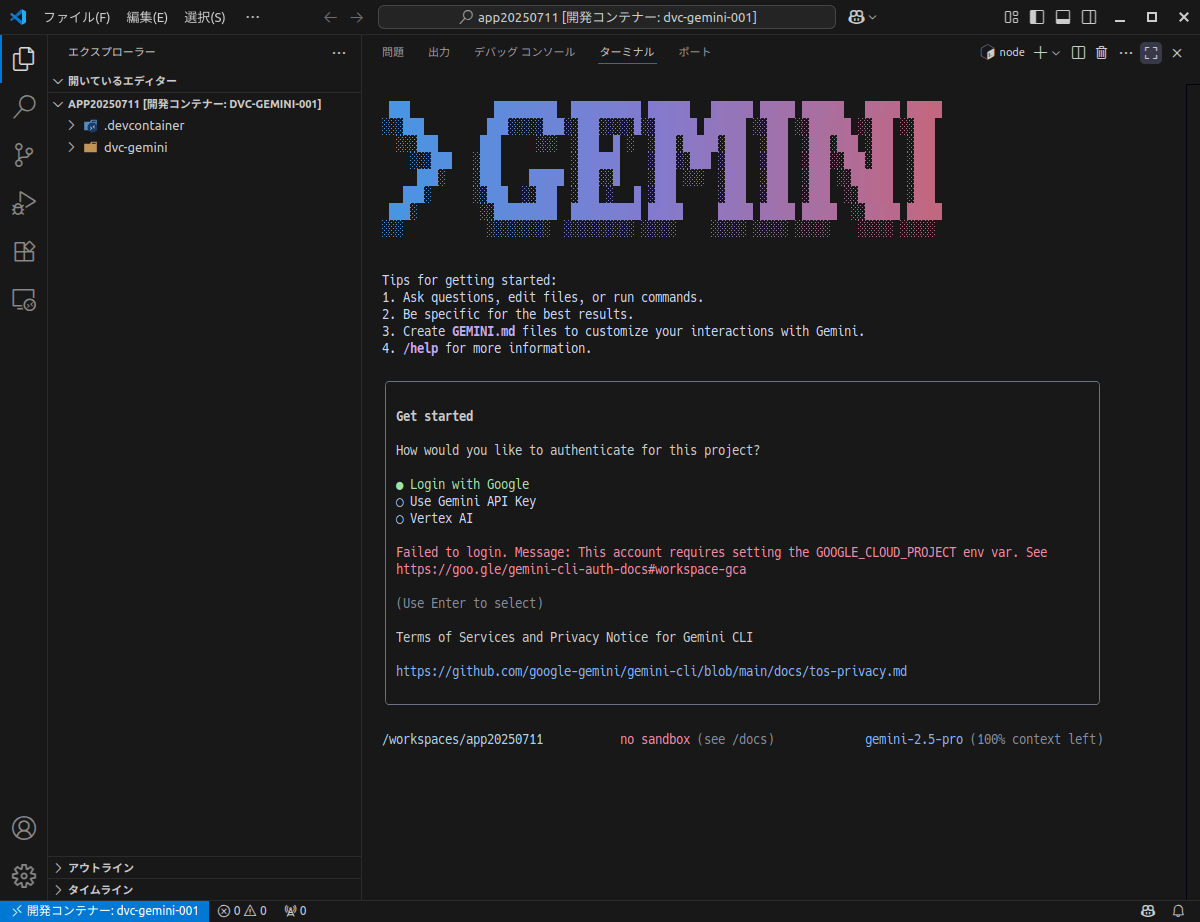Image resolution: width=1200 pixels, height=922 pixels.
Task: Toggle the secondary side bar
Action: (1089, 17)
